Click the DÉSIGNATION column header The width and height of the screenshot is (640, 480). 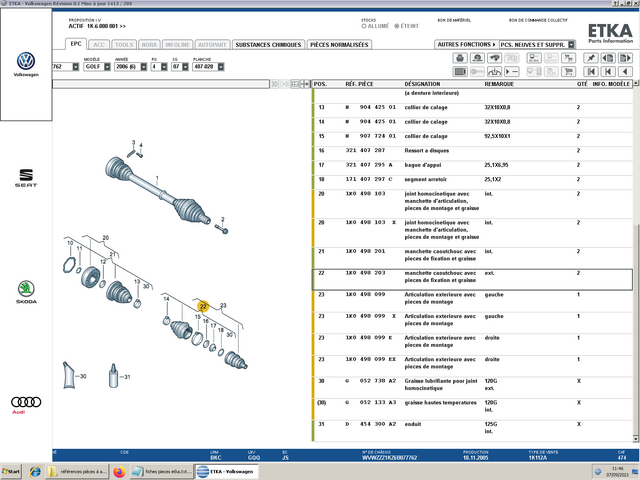[422, 84]
